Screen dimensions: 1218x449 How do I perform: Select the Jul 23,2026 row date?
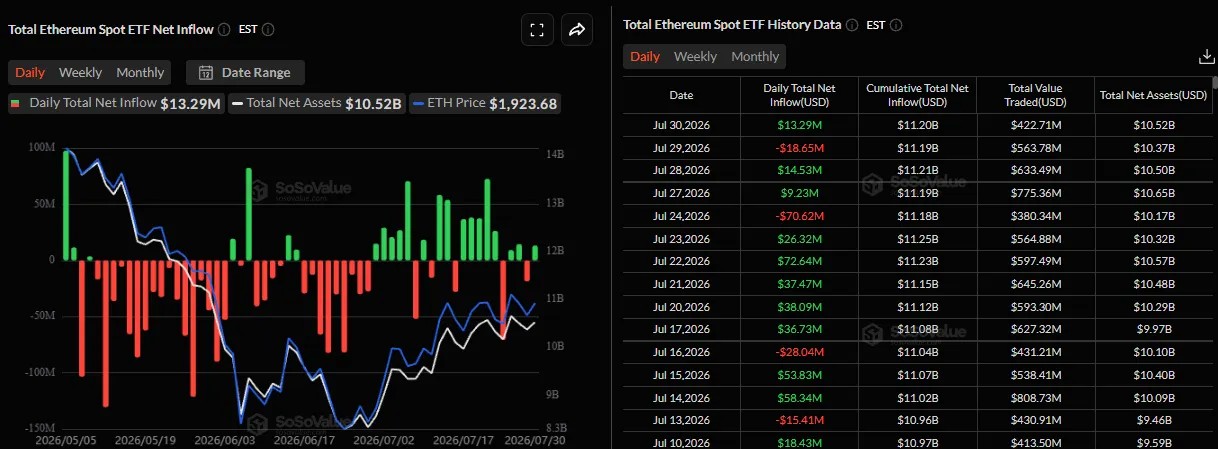(x=681, y=238)
